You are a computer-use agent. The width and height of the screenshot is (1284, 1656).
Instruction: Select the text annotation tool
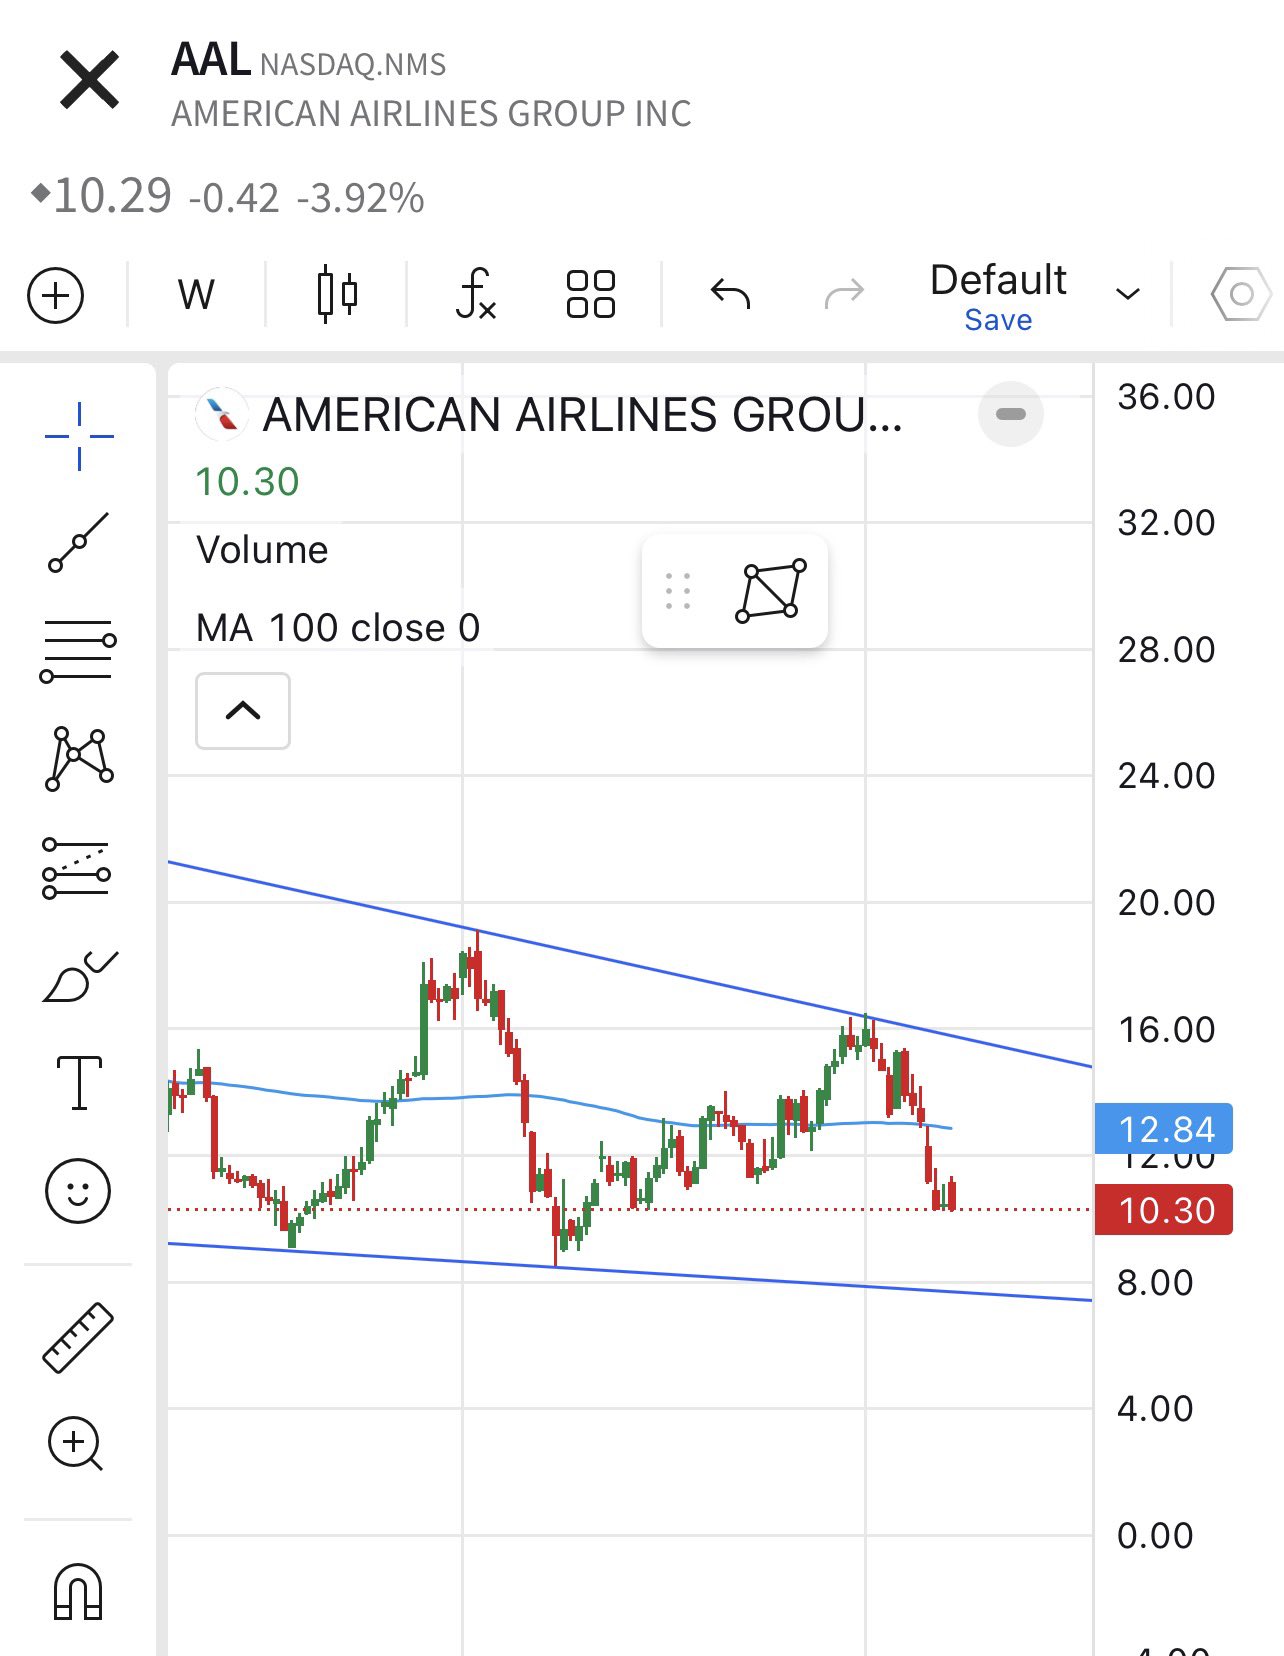click(79, 1083)
